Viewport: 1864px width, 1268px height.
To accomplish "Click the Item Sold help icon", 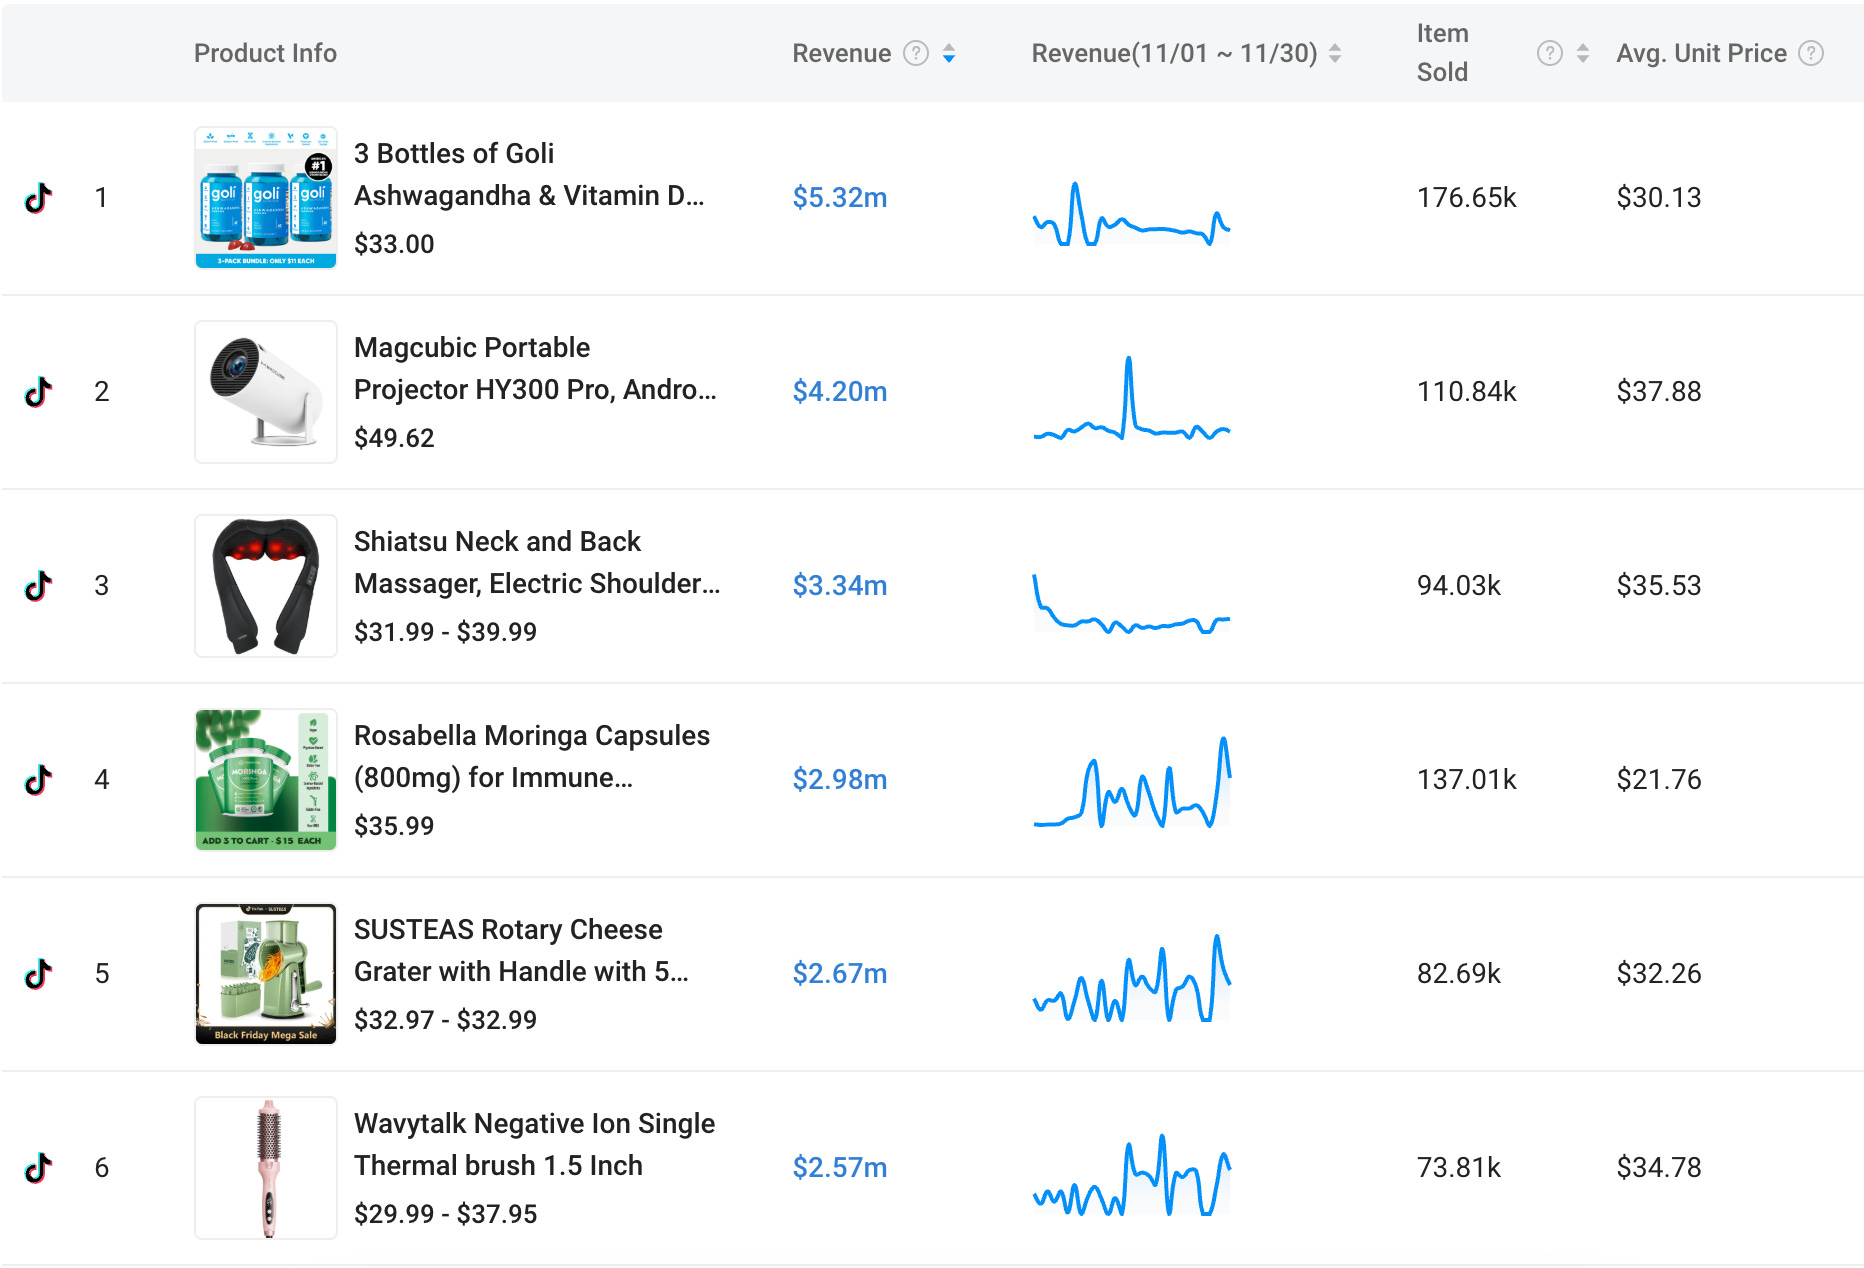I will point(1549,53).
